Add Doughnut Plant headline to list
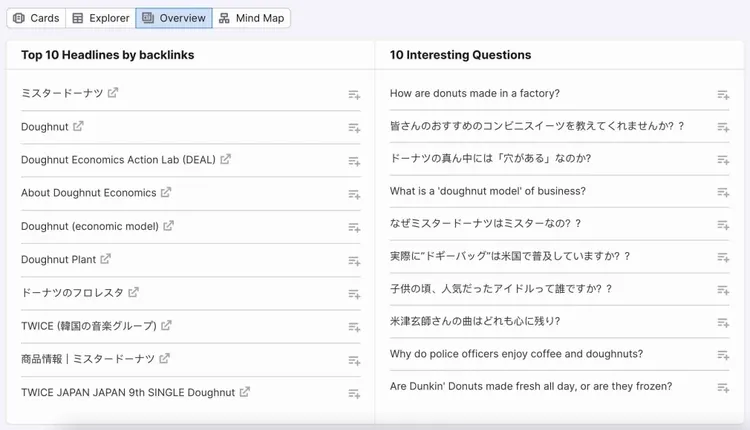Screen dimensions: 750x430 pos(354,261)
